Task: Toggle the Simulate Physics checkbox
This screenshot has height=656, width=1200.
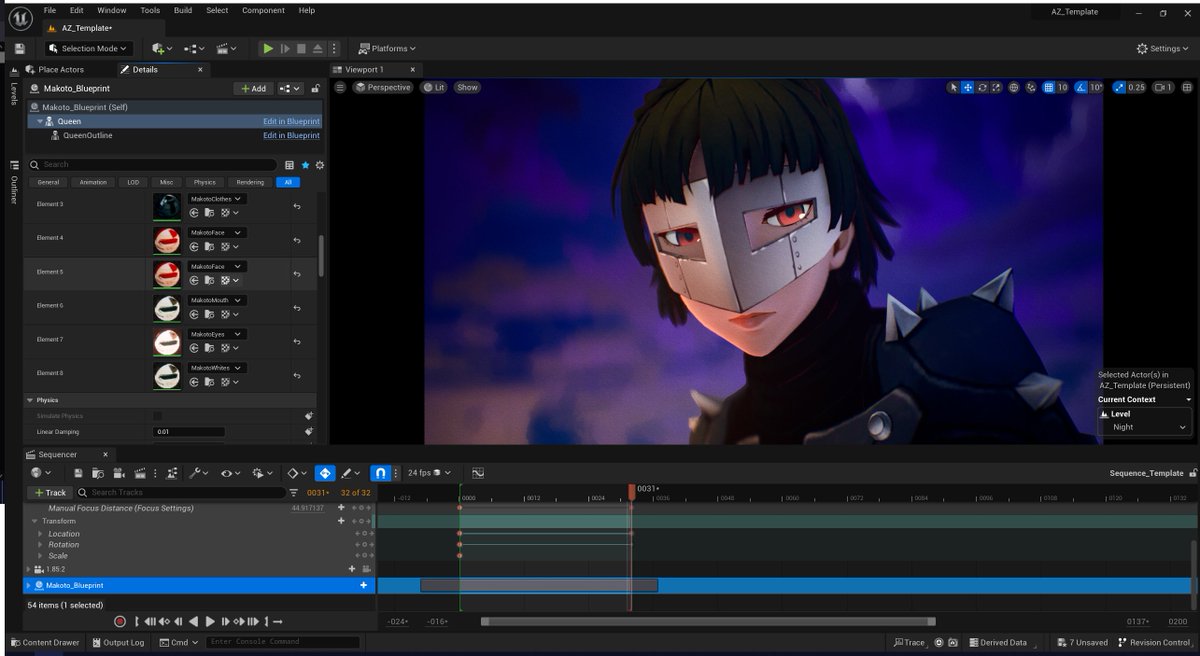Action: [x=157, y=416]
